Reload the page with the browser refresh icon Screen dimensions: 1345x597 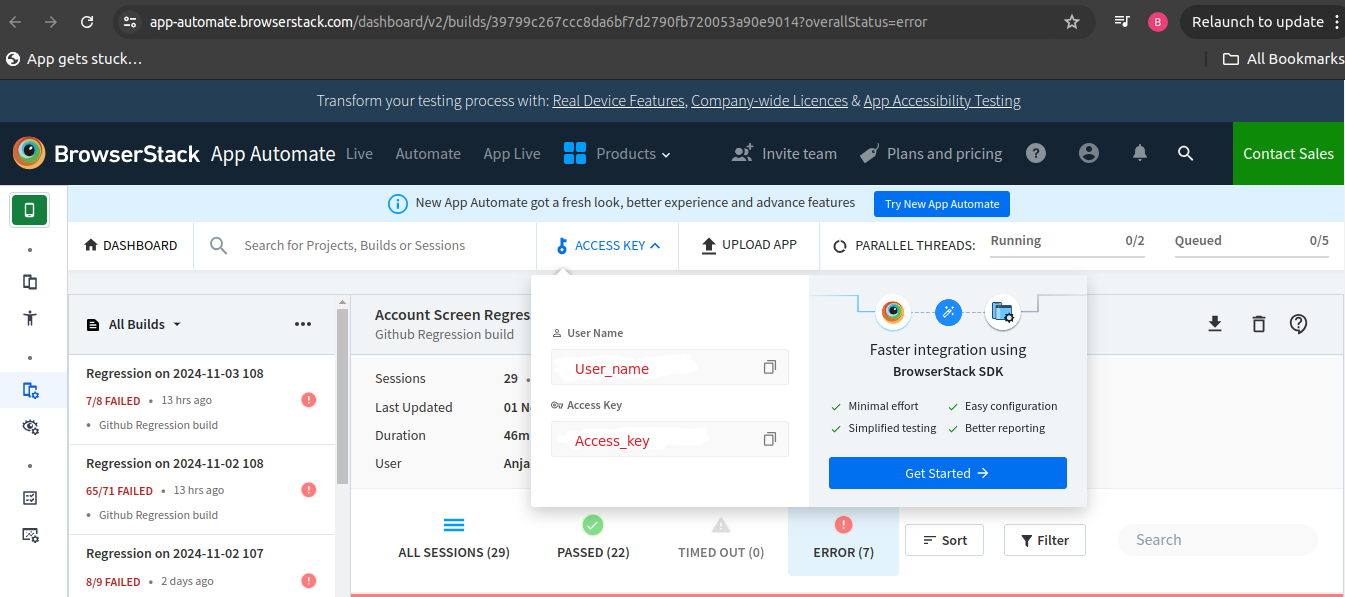click(87, 22)
